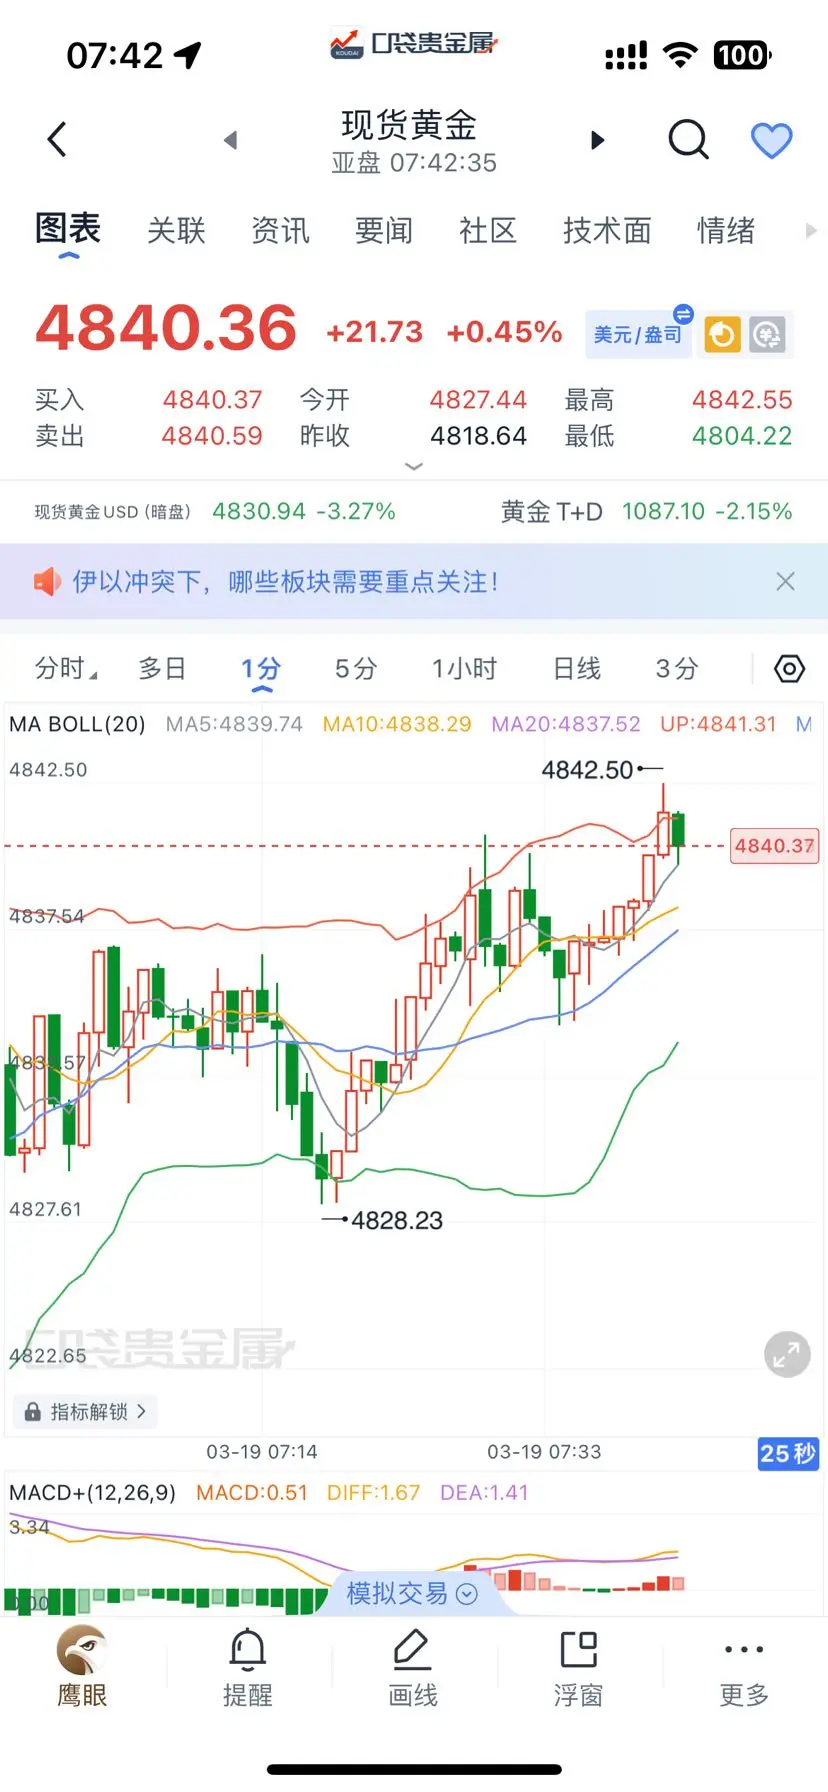828x1792 pixels.
Task: Open 浮窗 floating window
Action: [579, 1666]
